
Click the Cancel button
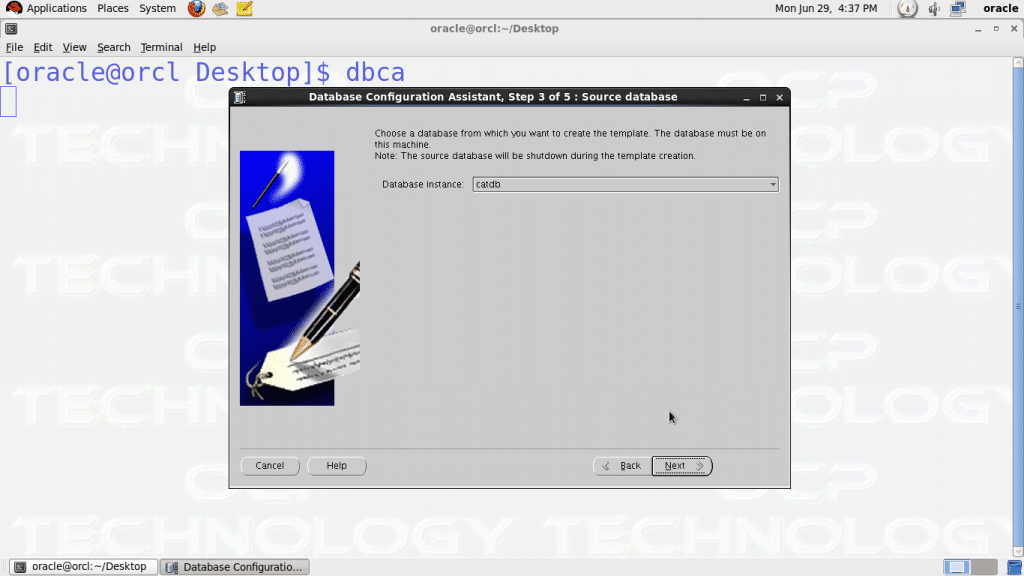(270, 466)
